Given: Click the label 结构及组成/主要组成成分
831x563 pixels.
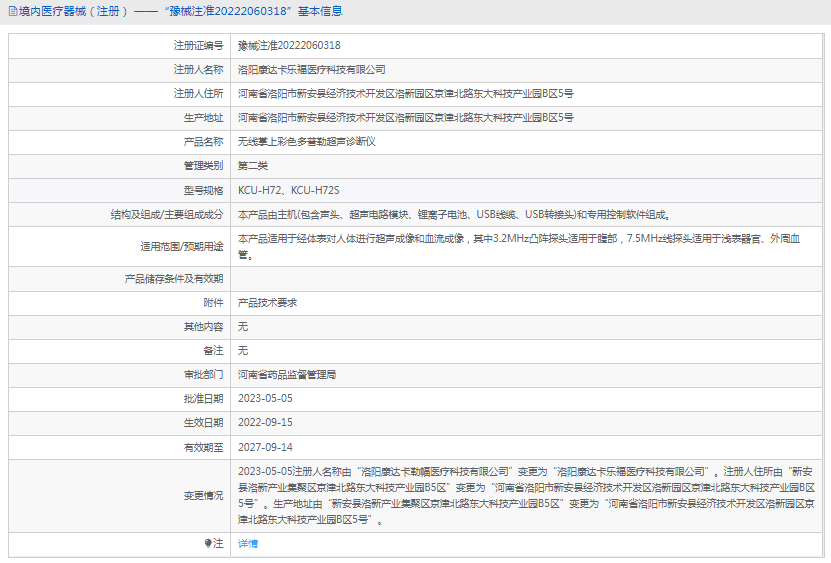Looking at the screenshot, I should (x=167, y=215).
